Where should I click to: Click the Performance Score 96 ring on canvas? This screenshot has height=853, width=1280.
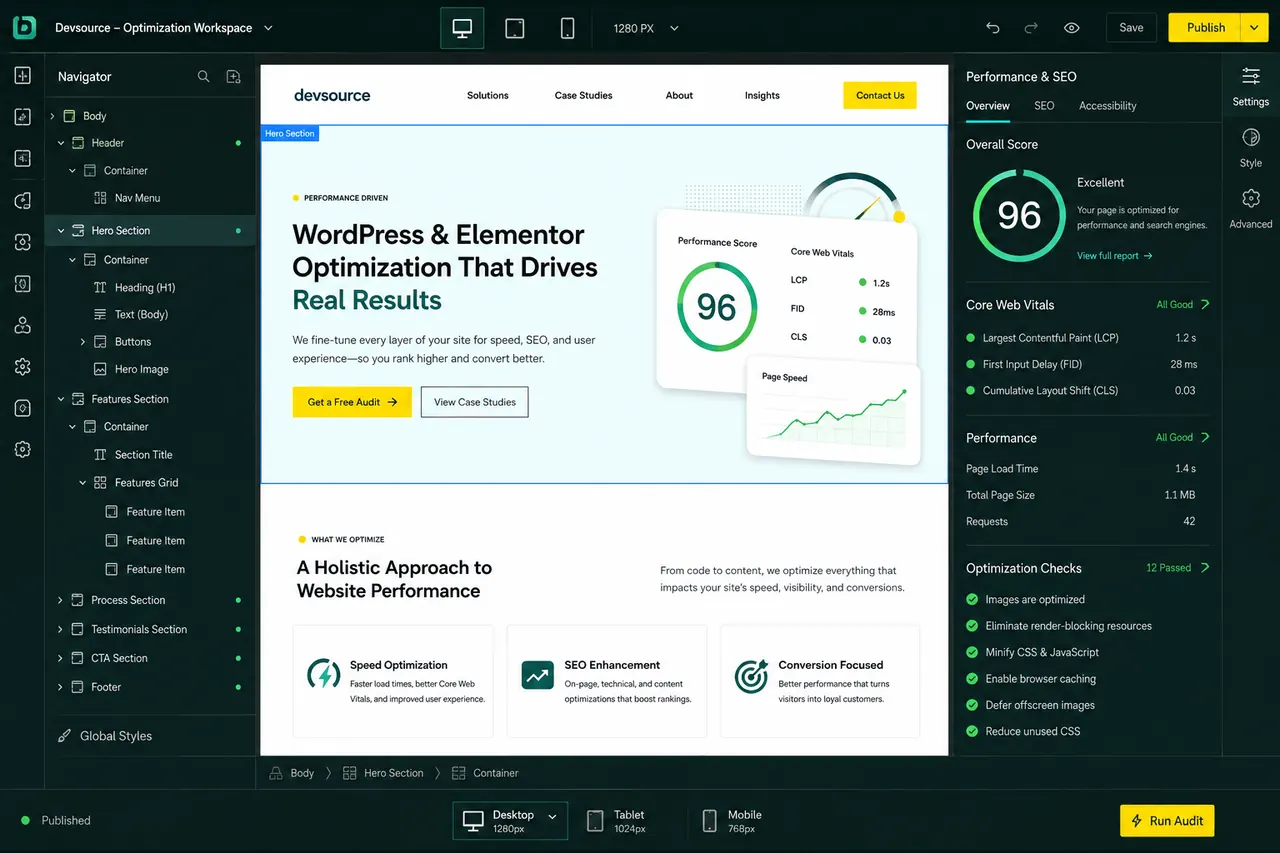716,307
